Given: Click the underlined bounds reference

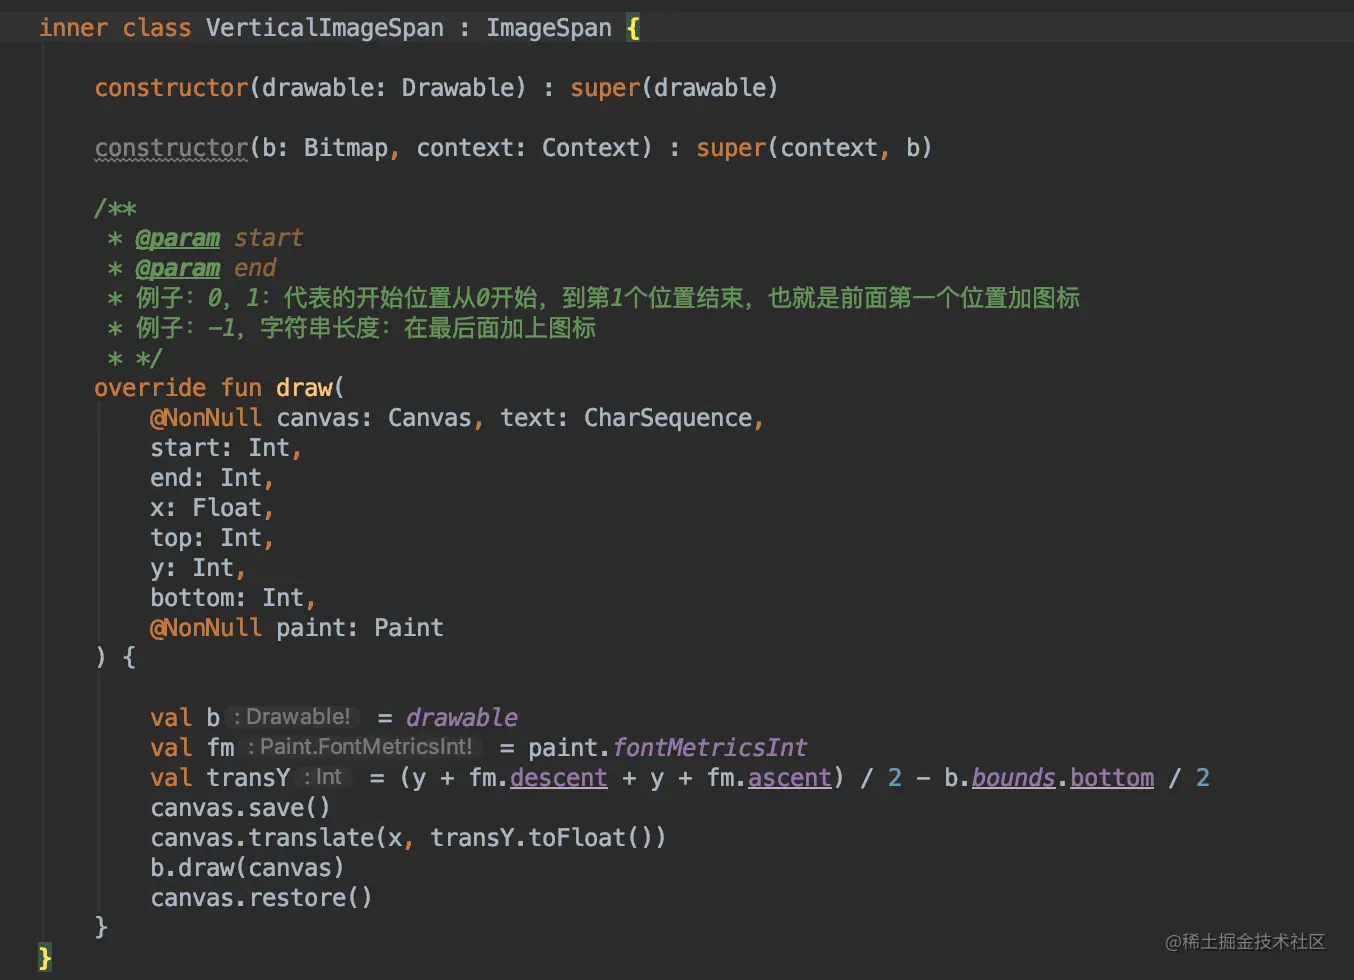Looking at the screenshot, I should click(1013, 778).
